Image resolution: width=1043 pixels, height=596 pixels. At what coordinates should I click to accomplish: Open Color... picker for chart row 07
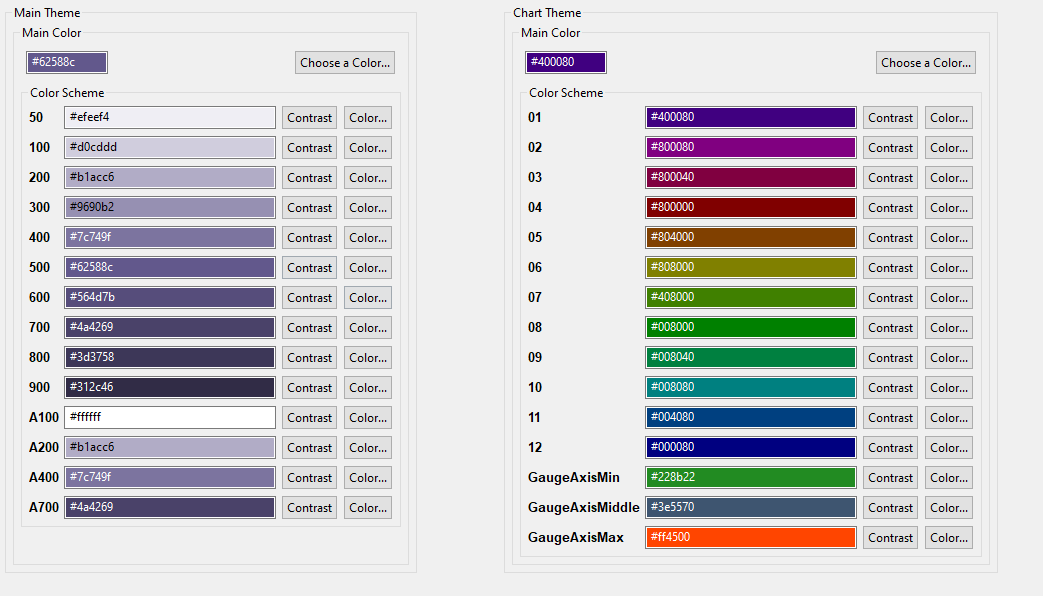click(948, 297)
